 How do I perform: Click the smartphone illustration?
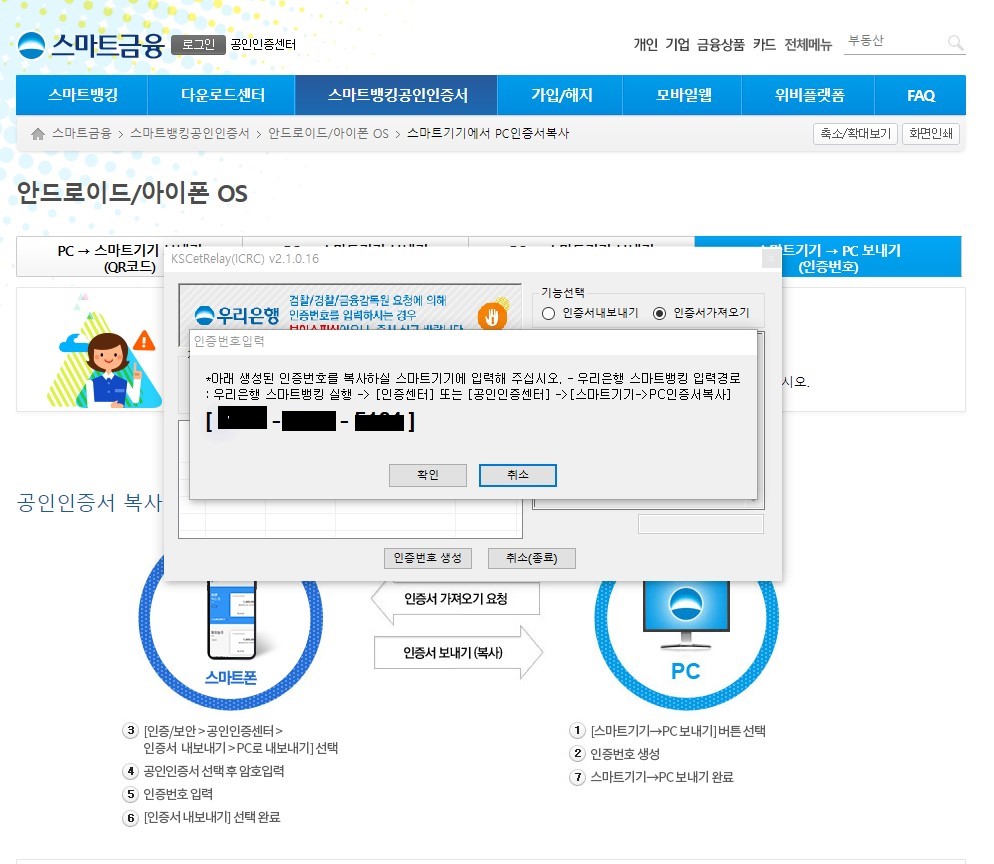[232, 620]
